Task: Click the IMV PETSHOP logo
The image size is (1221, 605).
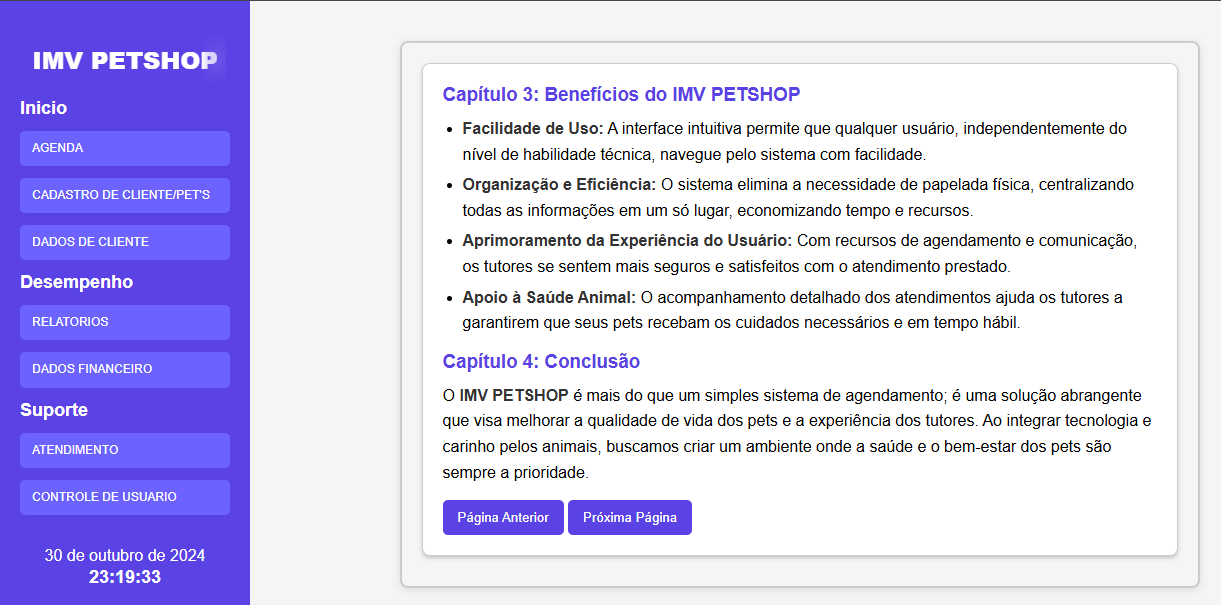Action: tap(124, 61)
